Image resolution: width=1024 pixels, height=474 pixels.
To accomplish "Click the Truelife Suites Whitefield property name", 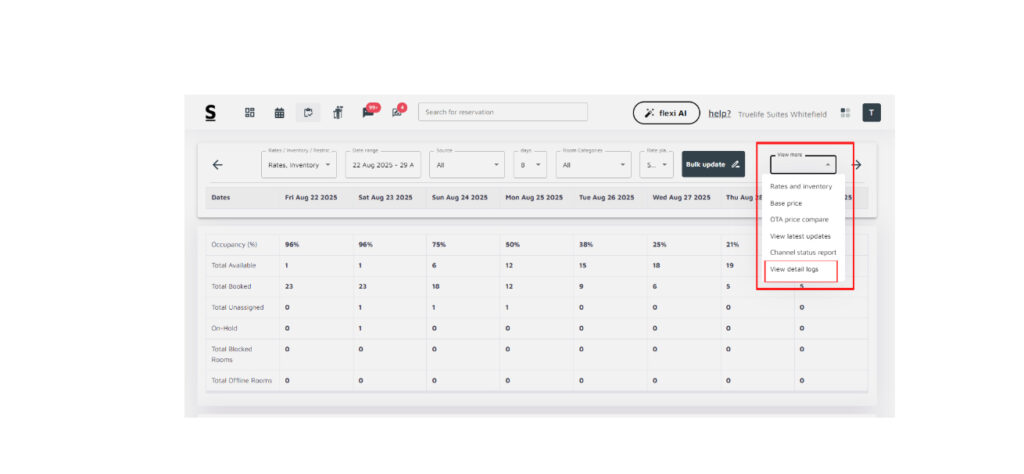I will 782,114.
